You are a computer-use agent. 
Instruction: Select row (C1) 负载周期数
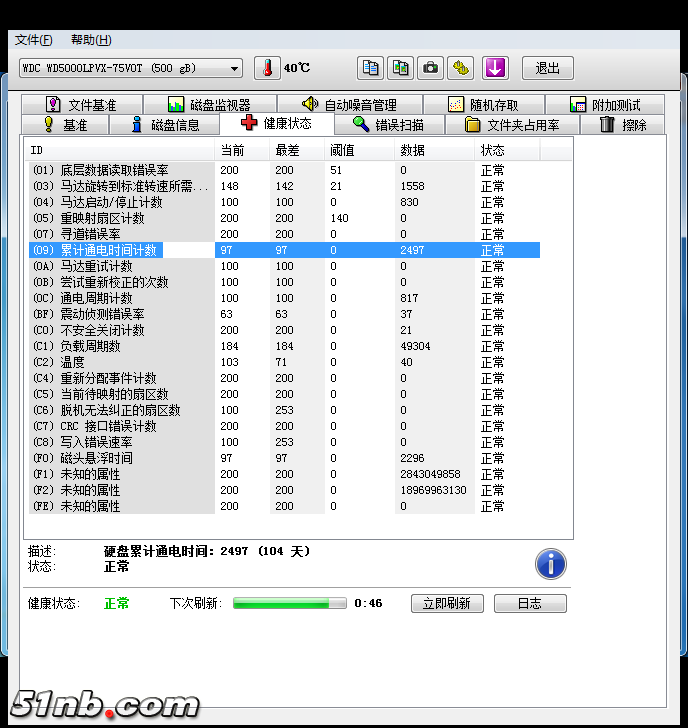[x=284, y=346]
